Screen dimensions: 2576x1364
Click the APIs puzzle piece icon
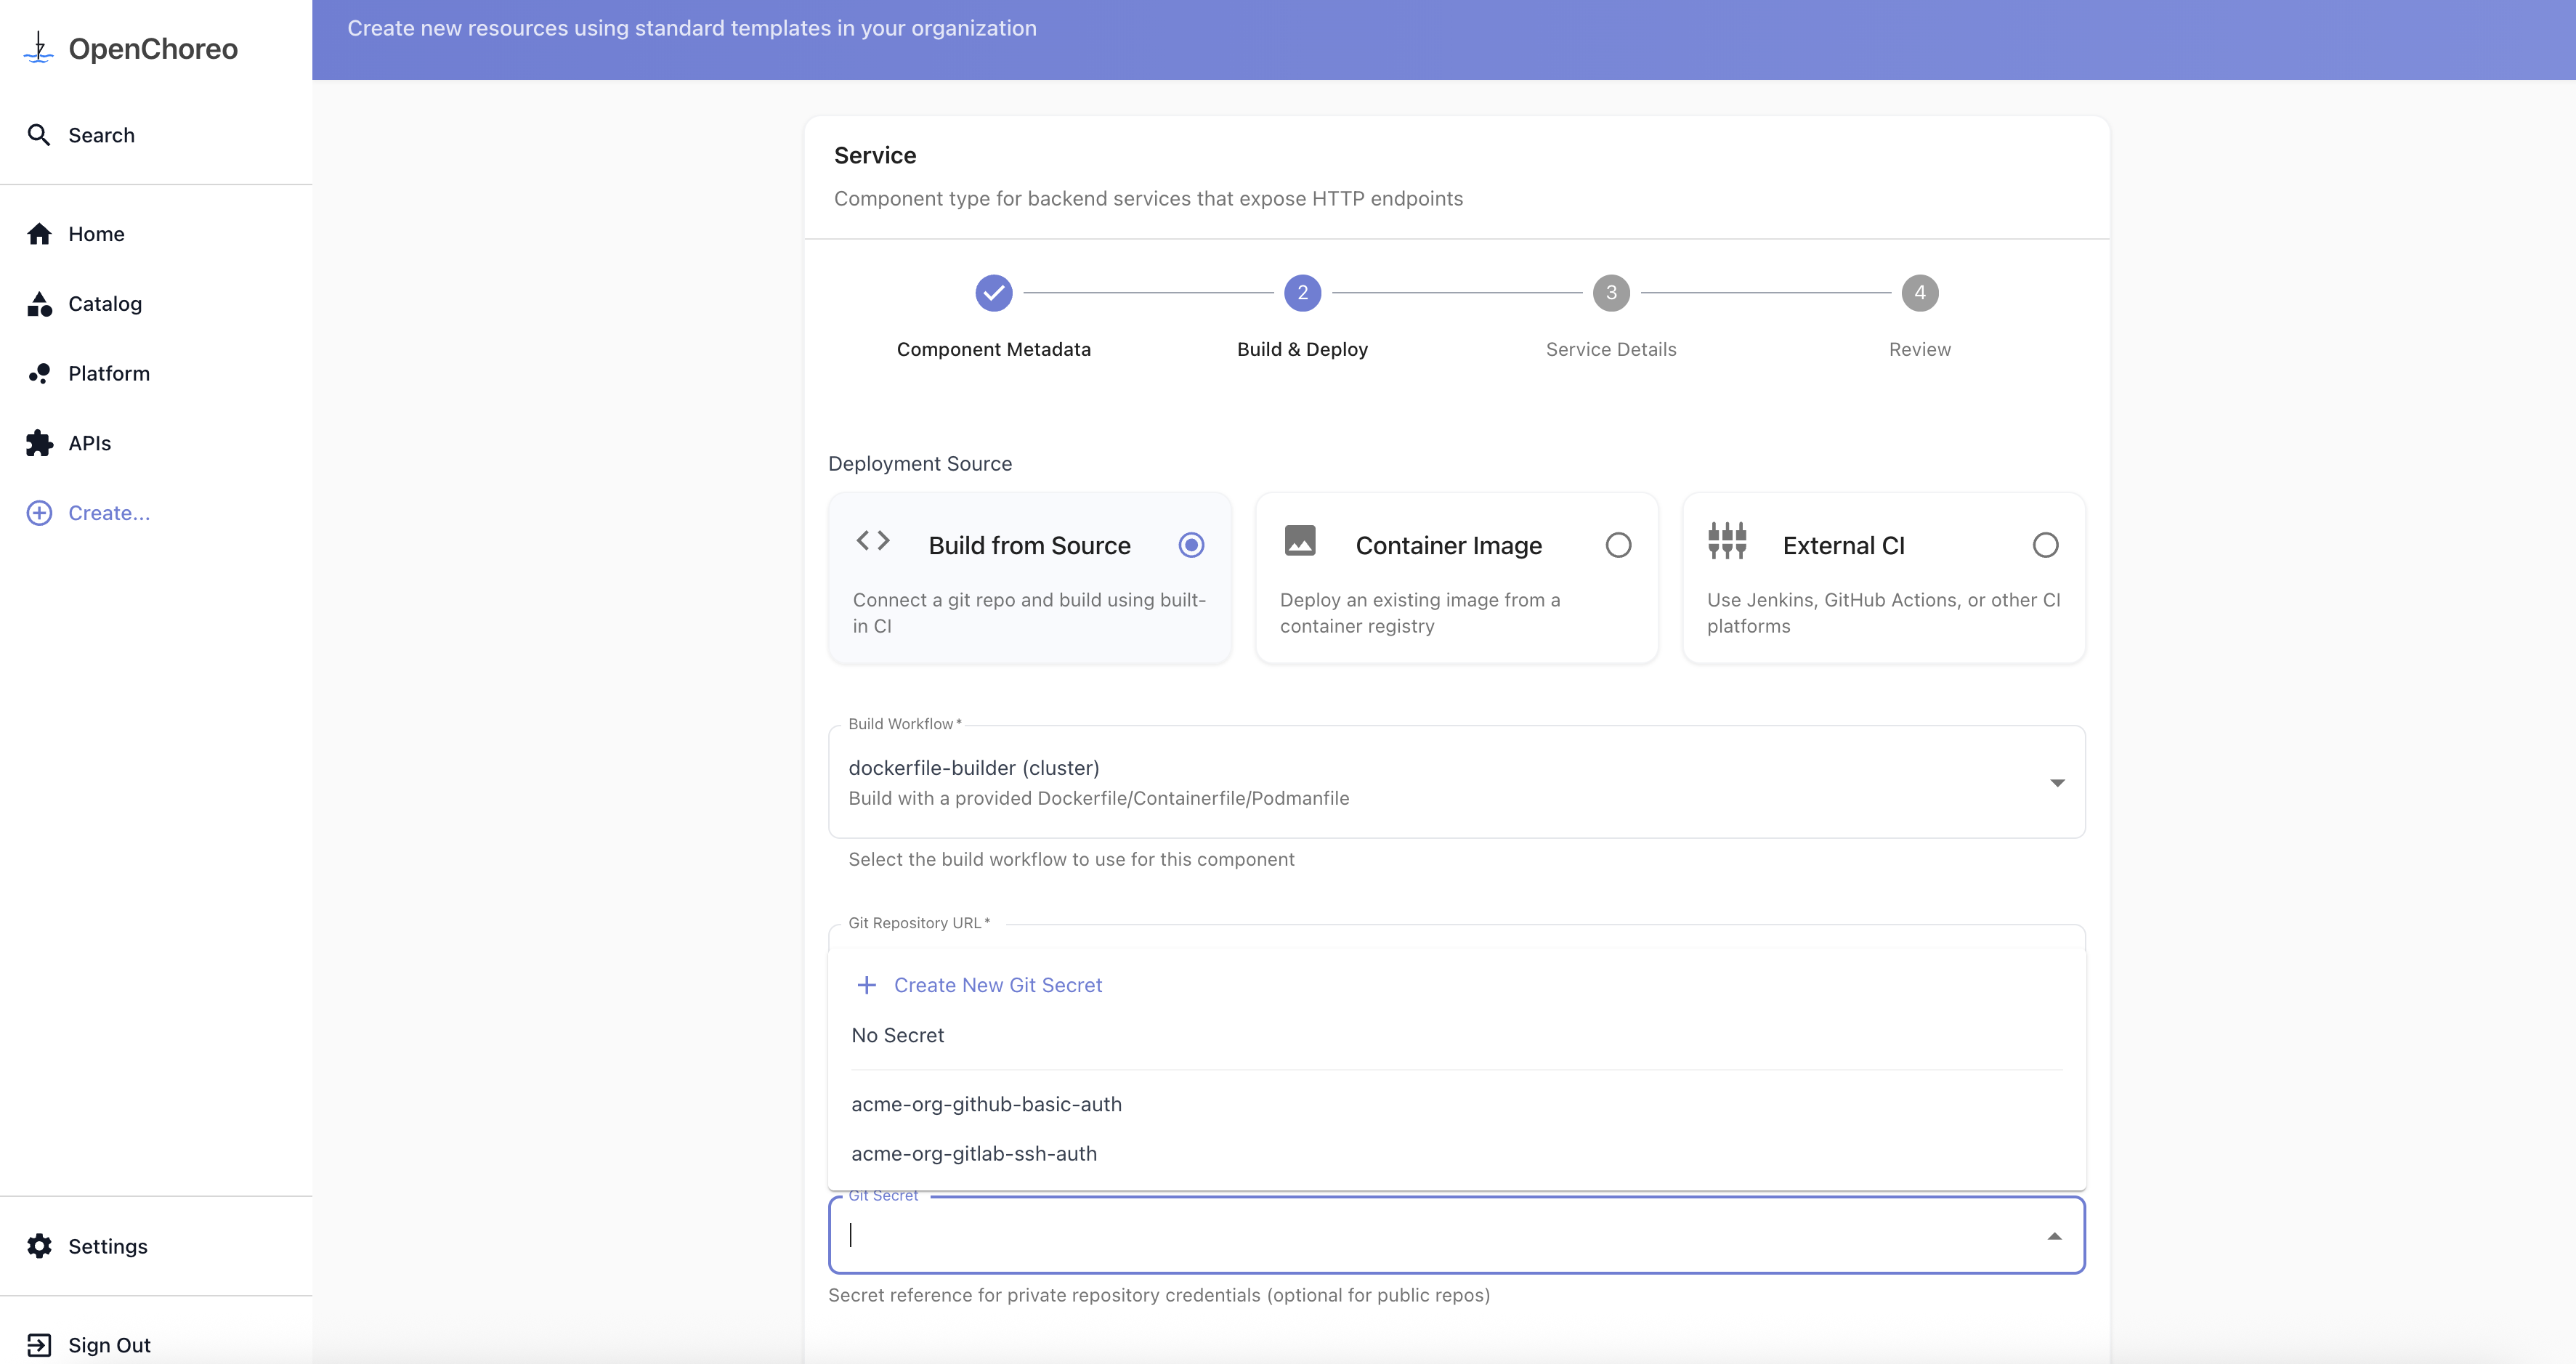point(39,443)
